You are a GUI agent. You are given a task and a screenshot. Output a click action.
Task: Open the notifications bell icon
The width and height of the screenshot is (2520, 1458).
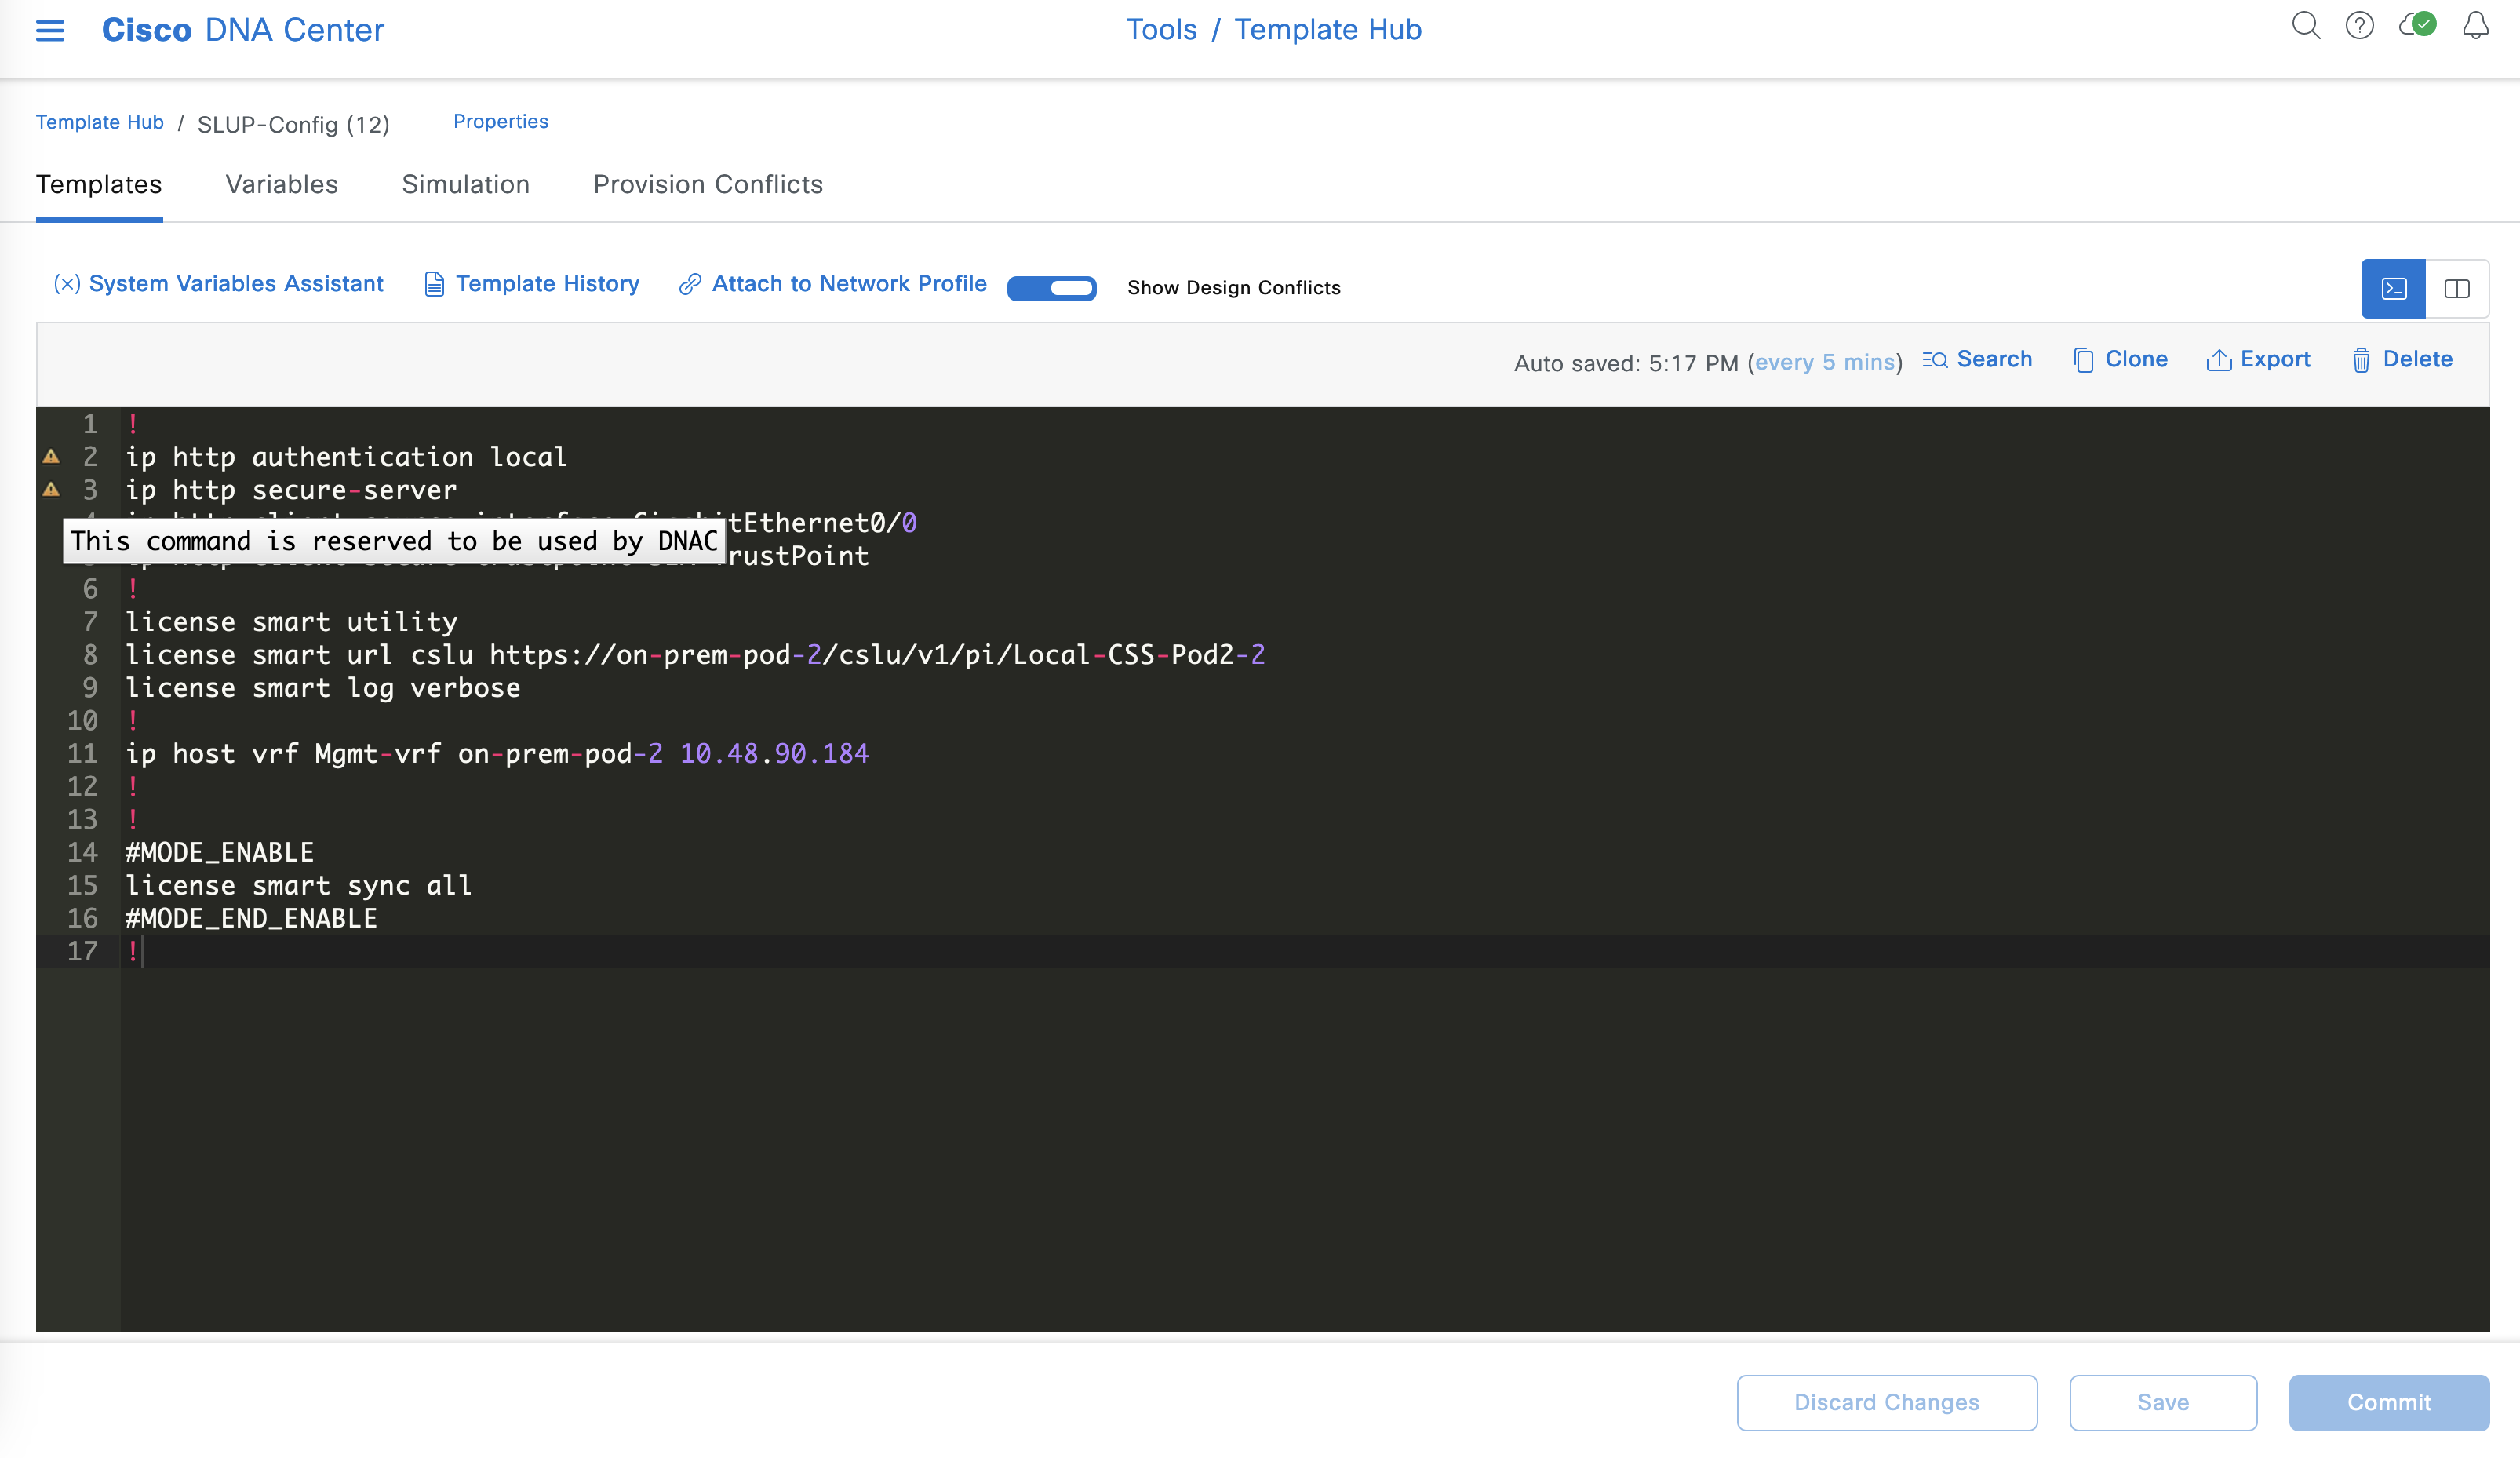[x=2475, y=26]
